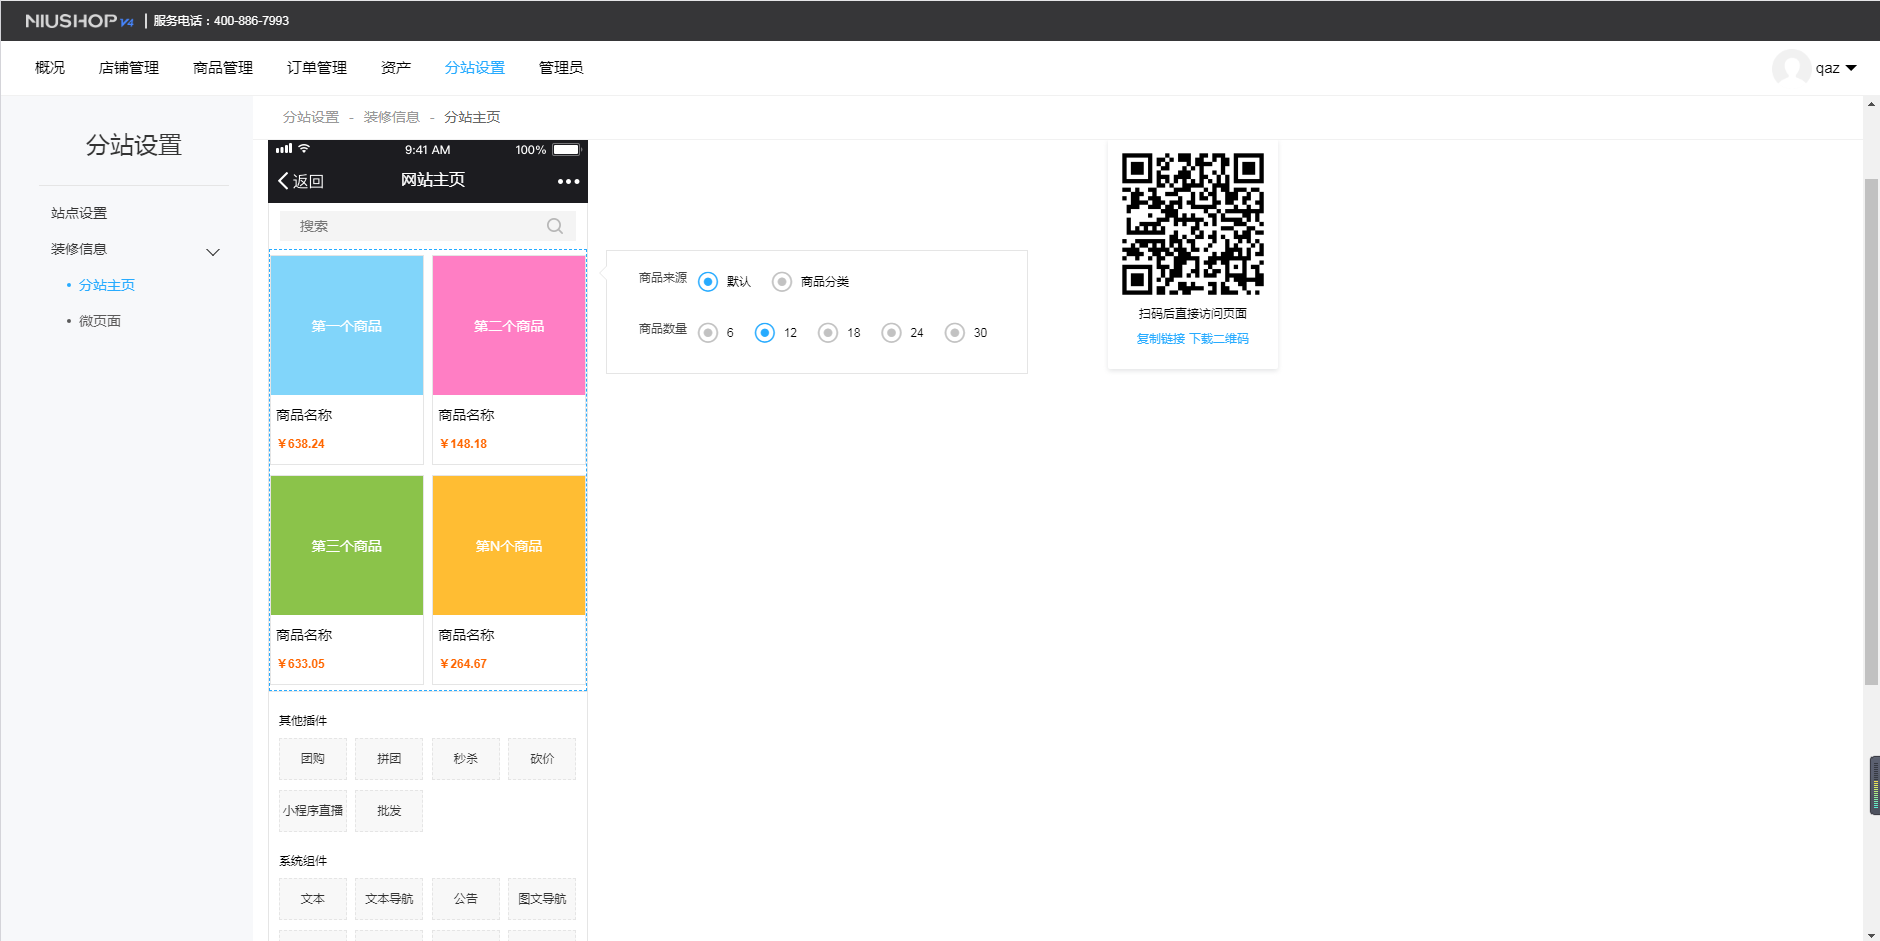1880x941 pixels.
Task: Open the 管理员 menu tab
Action: click(561, 68)
